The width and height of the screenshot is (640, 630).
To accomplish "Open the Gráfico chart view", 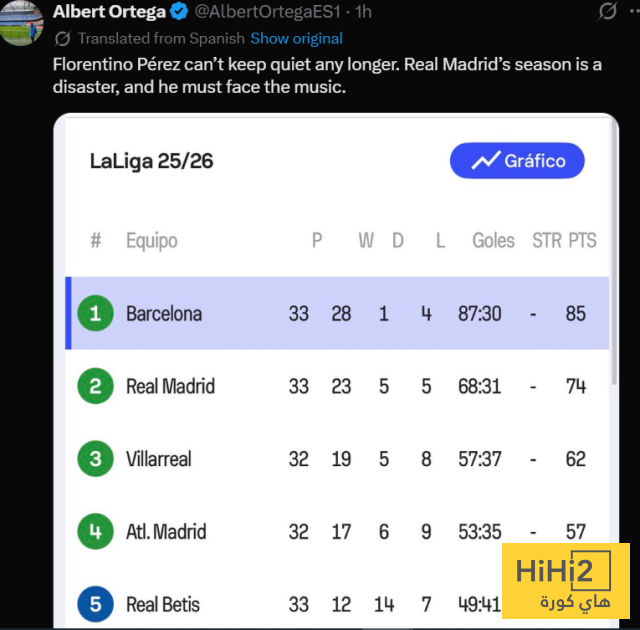I will [x=517, y=161].
